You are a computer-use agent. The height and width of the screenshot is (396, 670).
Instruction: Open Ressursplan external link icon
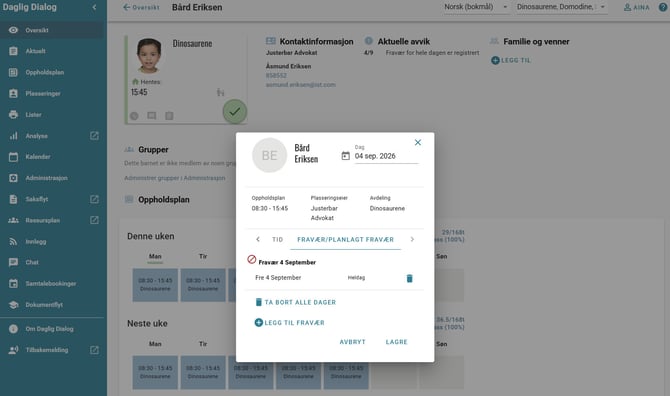coord(94,220)
